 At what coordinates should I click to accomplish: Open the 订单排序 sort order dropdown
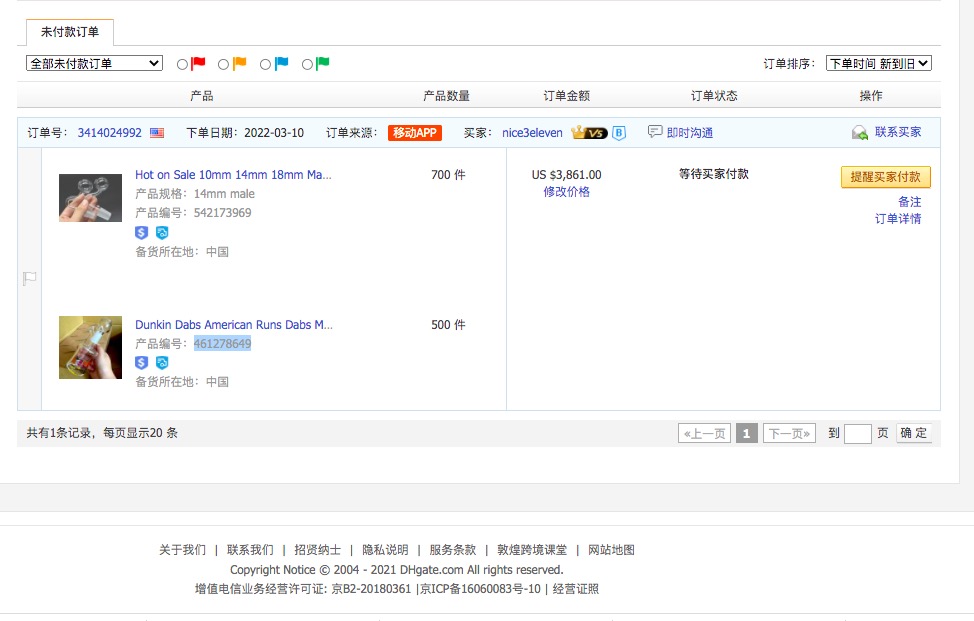(x=878, y=63)
